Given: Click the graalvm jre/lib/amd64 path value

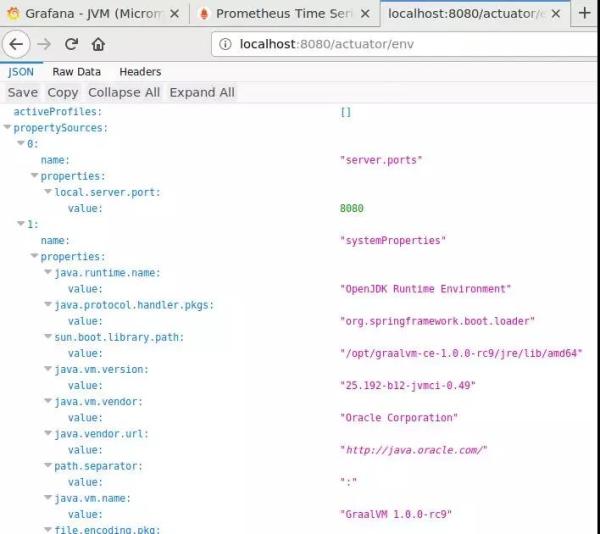Looking at the screenshot, I should [x=461, y=353].
